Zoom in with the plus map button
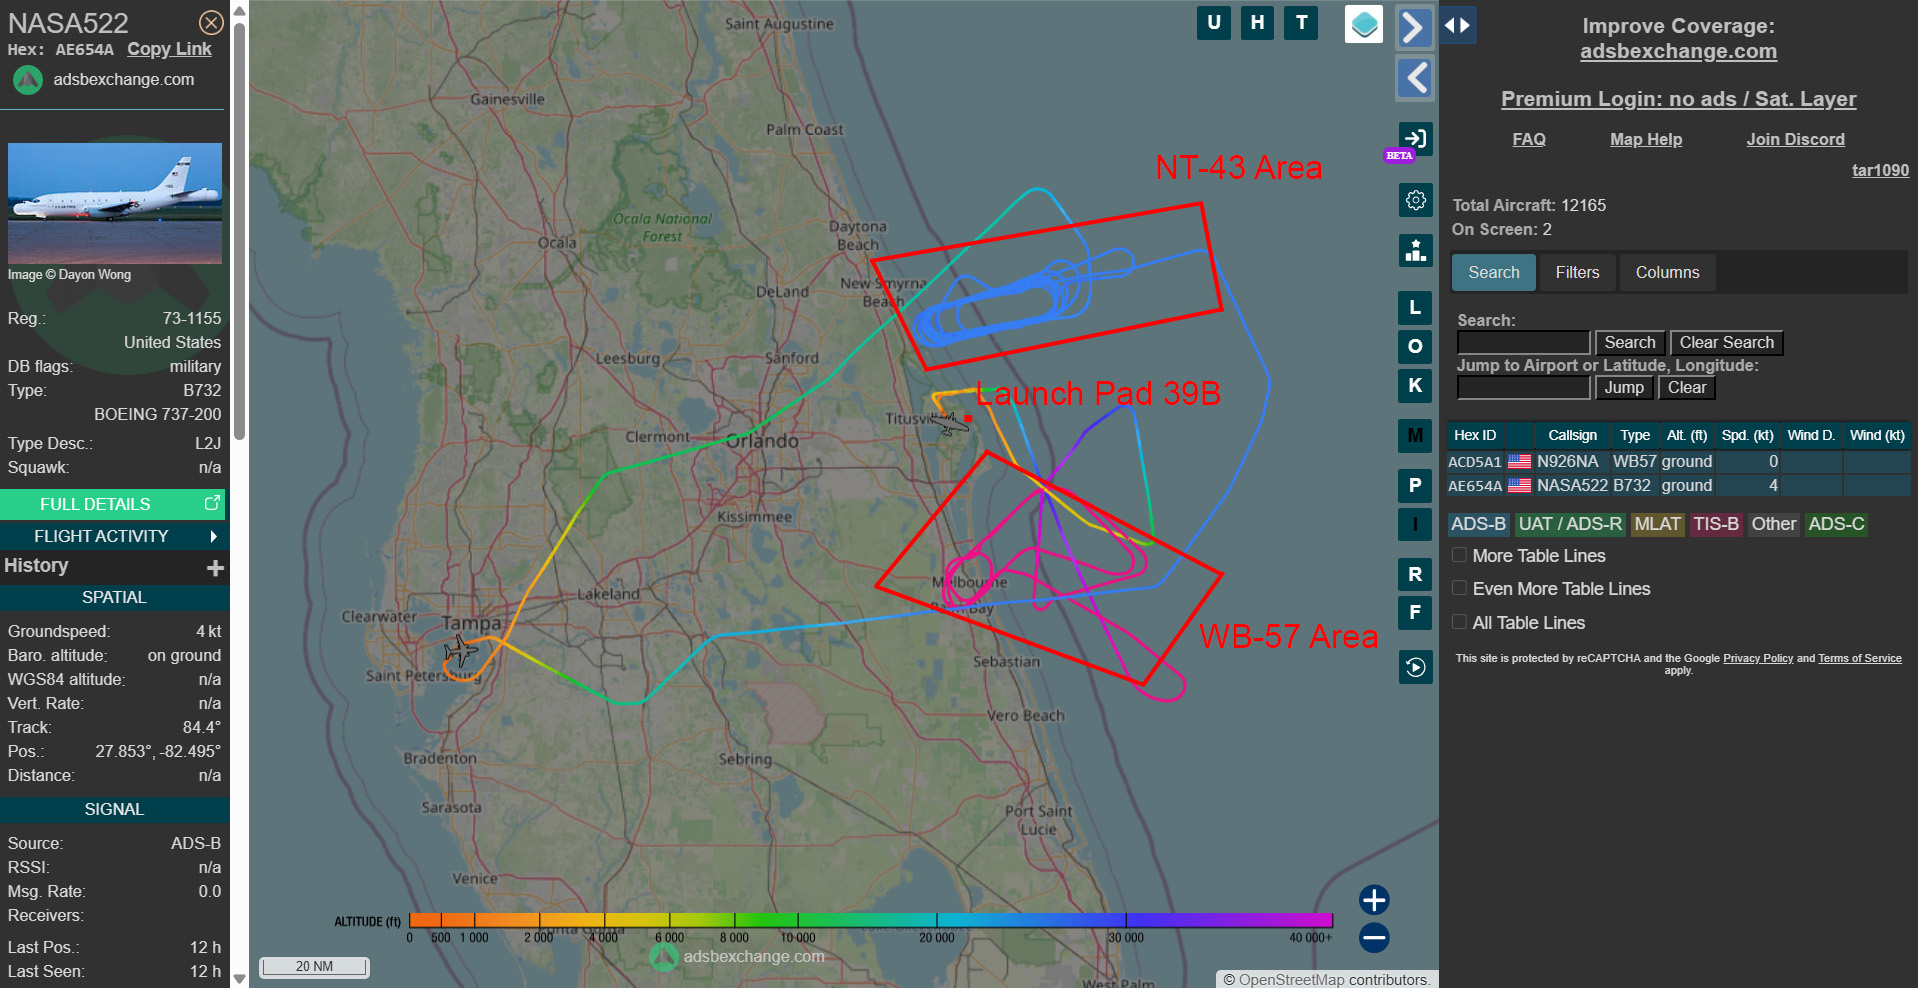The image size is (1918, 988). (x=1374, y=900)
